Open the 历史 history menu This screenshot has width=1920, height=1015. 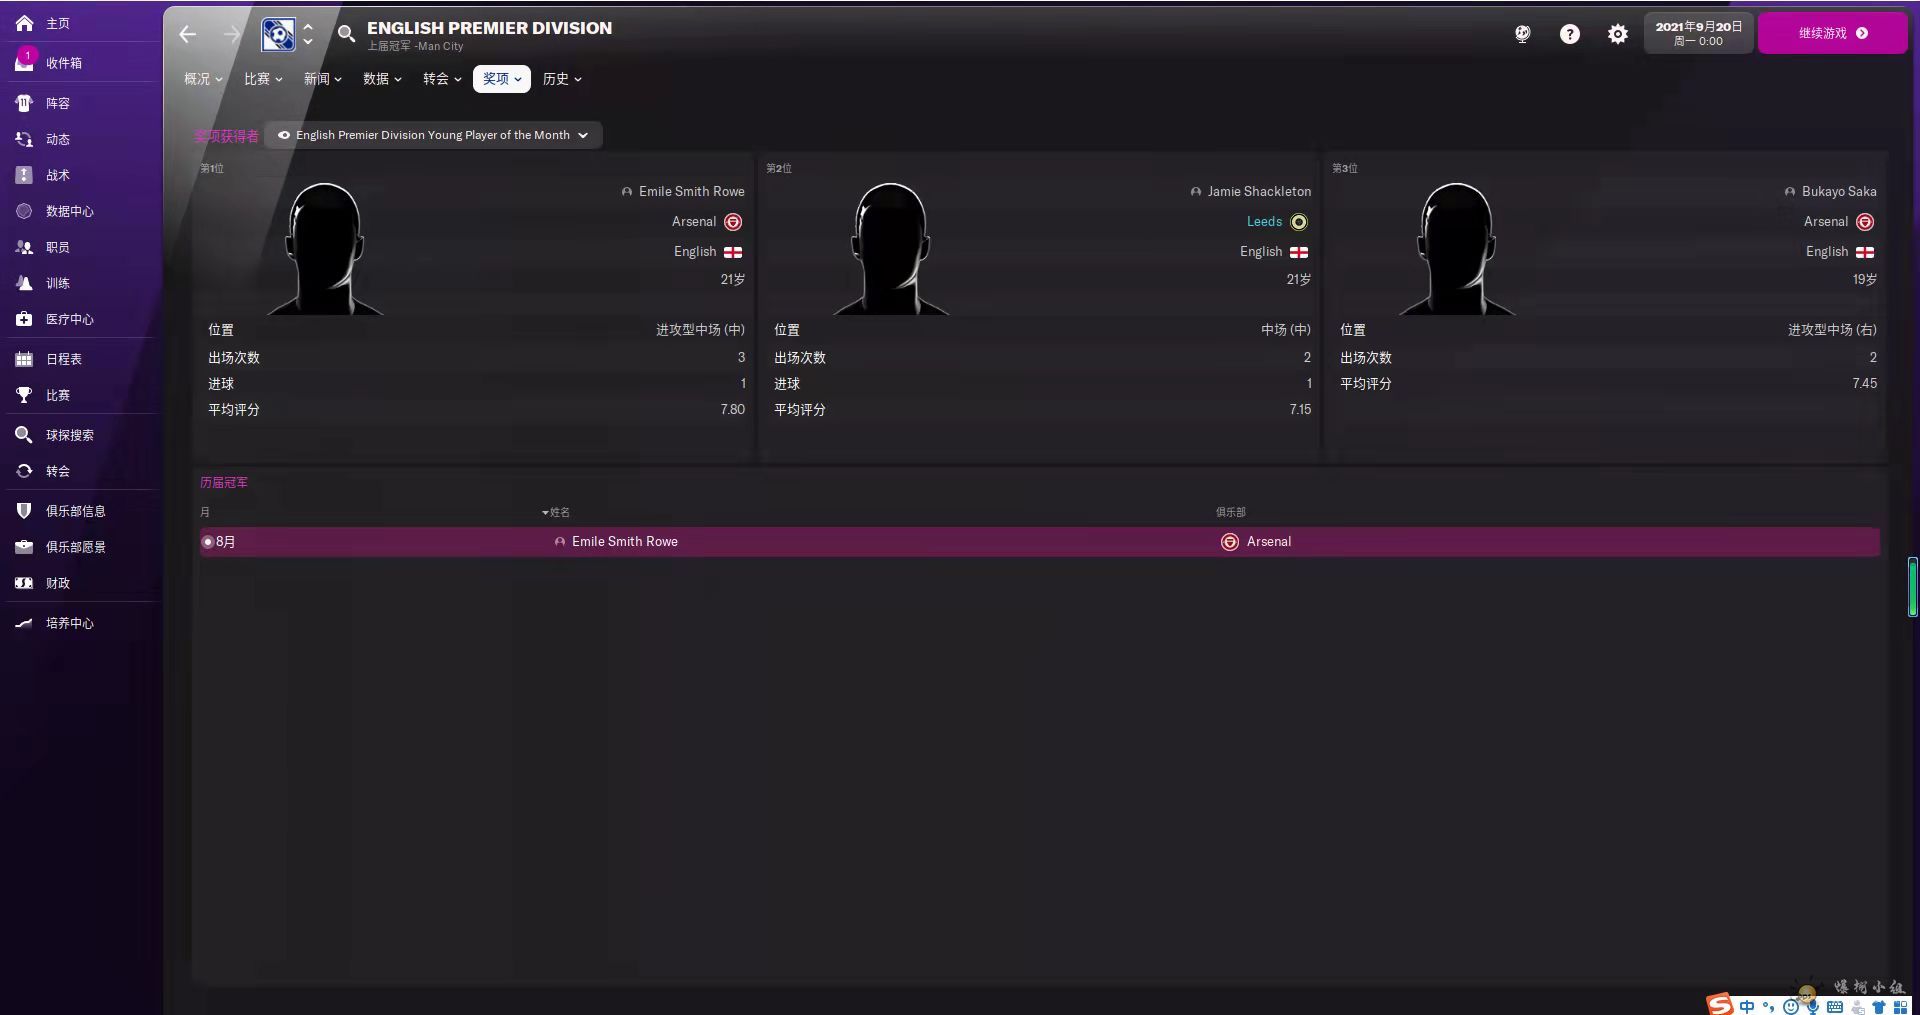[562, 79]
